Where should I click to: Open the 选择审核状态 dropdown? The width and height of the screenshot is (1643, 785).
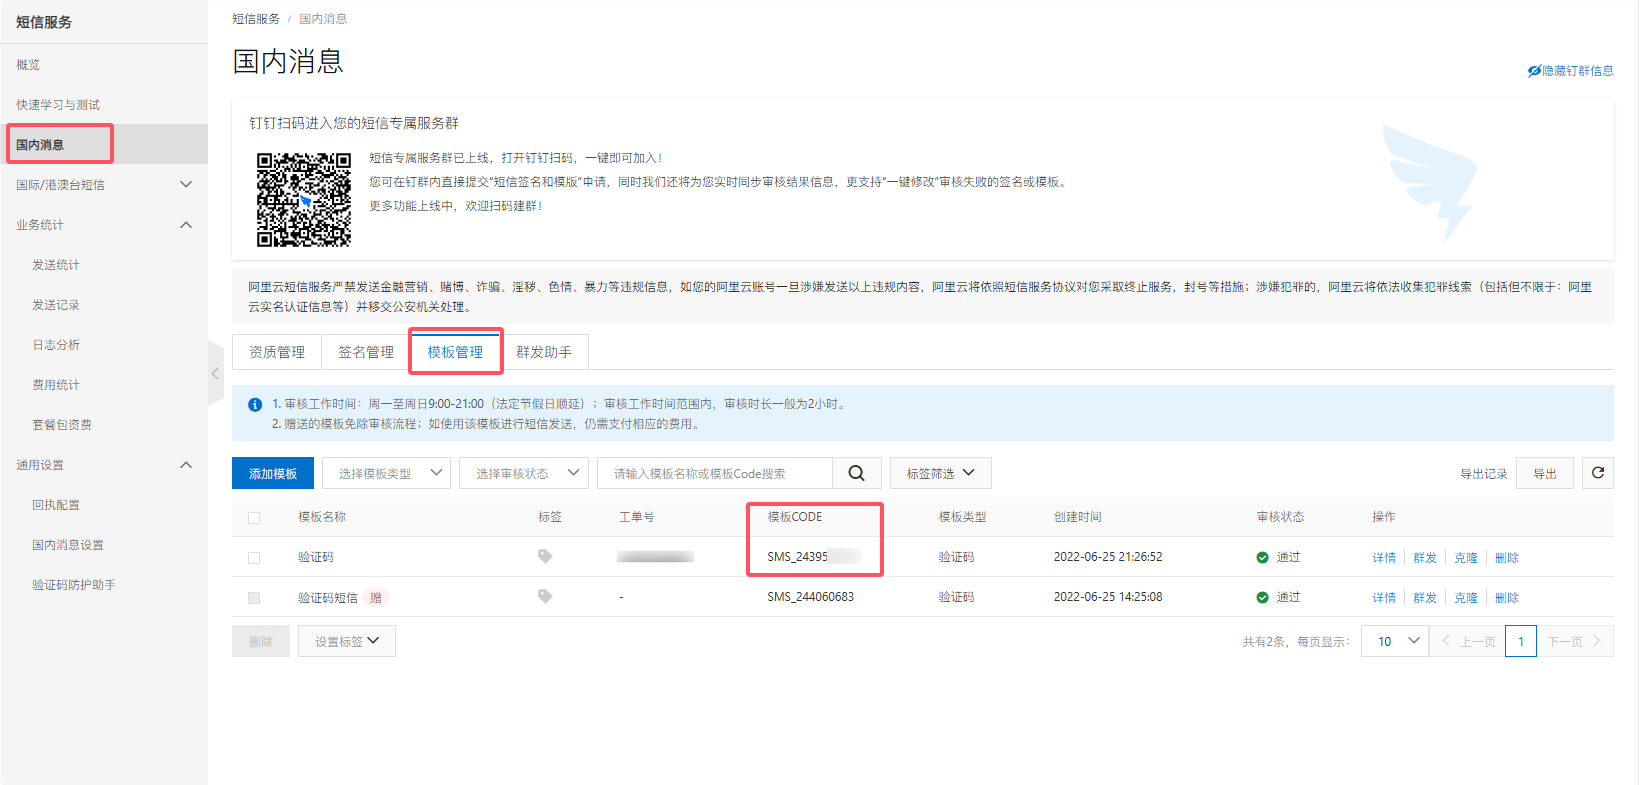[523, 473]
